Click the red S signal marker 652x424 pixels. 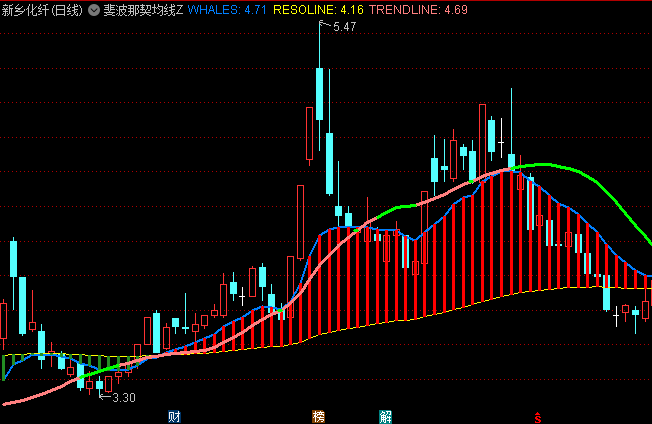tap(538, 417)
